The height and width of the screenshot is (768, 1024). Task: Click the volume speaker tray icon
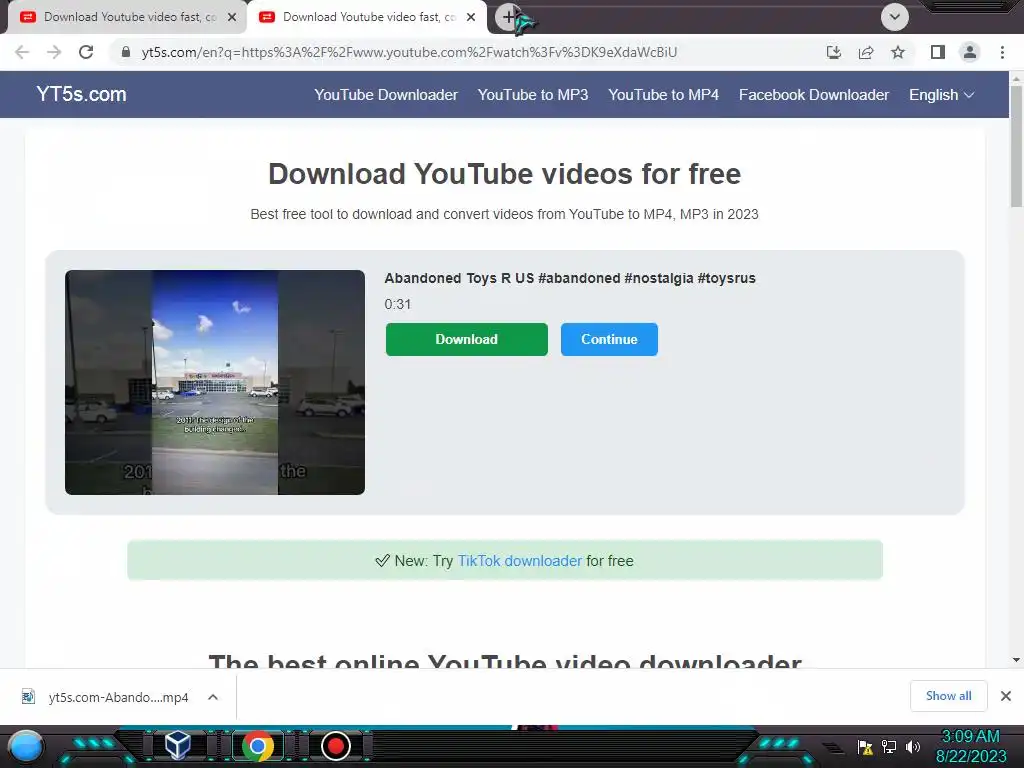pyautogui.click(x=913, y=746)
